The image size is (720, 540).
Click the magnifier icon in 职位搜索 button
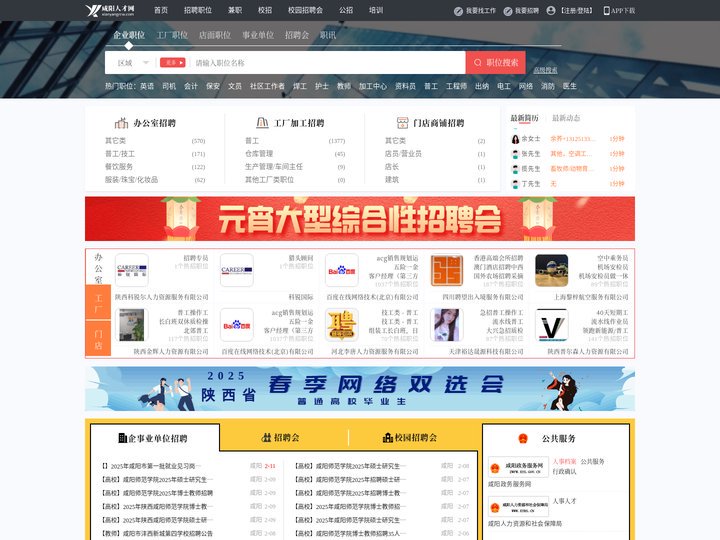click(x=478, y=62)
